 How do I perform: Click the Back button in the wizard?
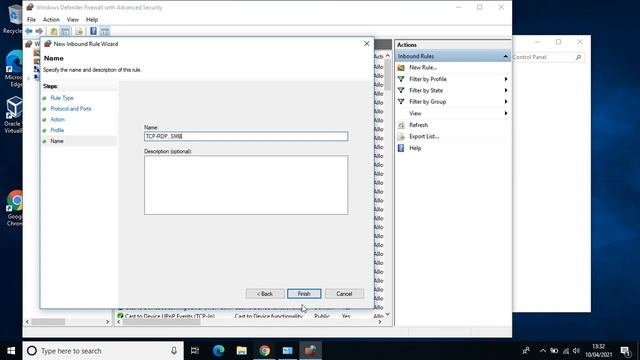click(x=265, y=293)
